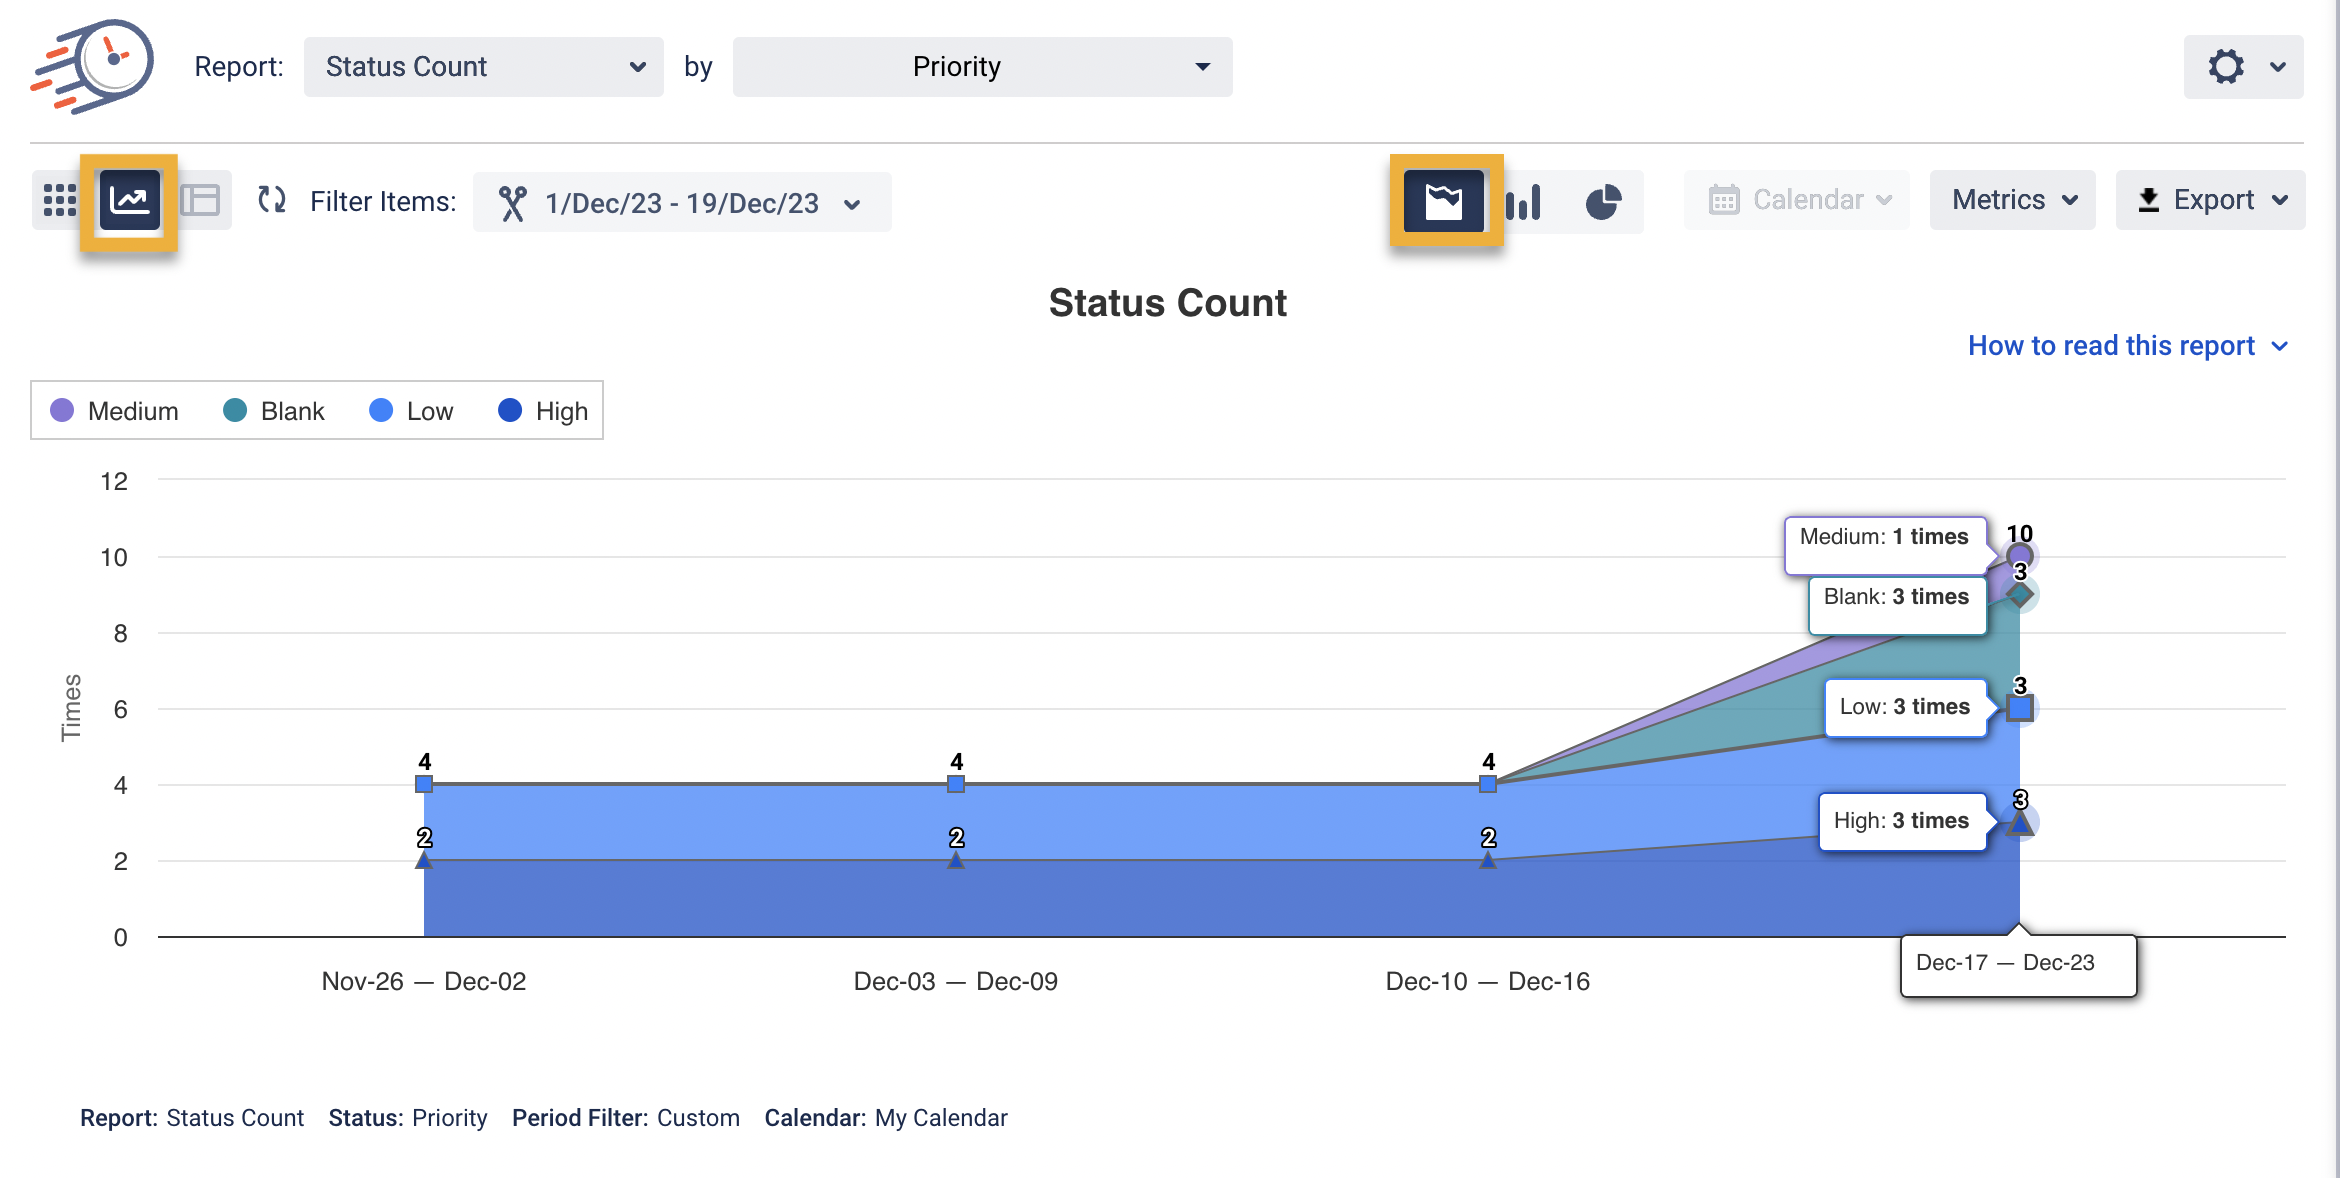Image resolution: width=2340 pixels, height=1178 pixels.
Task: Open the Priority grouping dropdown
Action: pos(982,67)
